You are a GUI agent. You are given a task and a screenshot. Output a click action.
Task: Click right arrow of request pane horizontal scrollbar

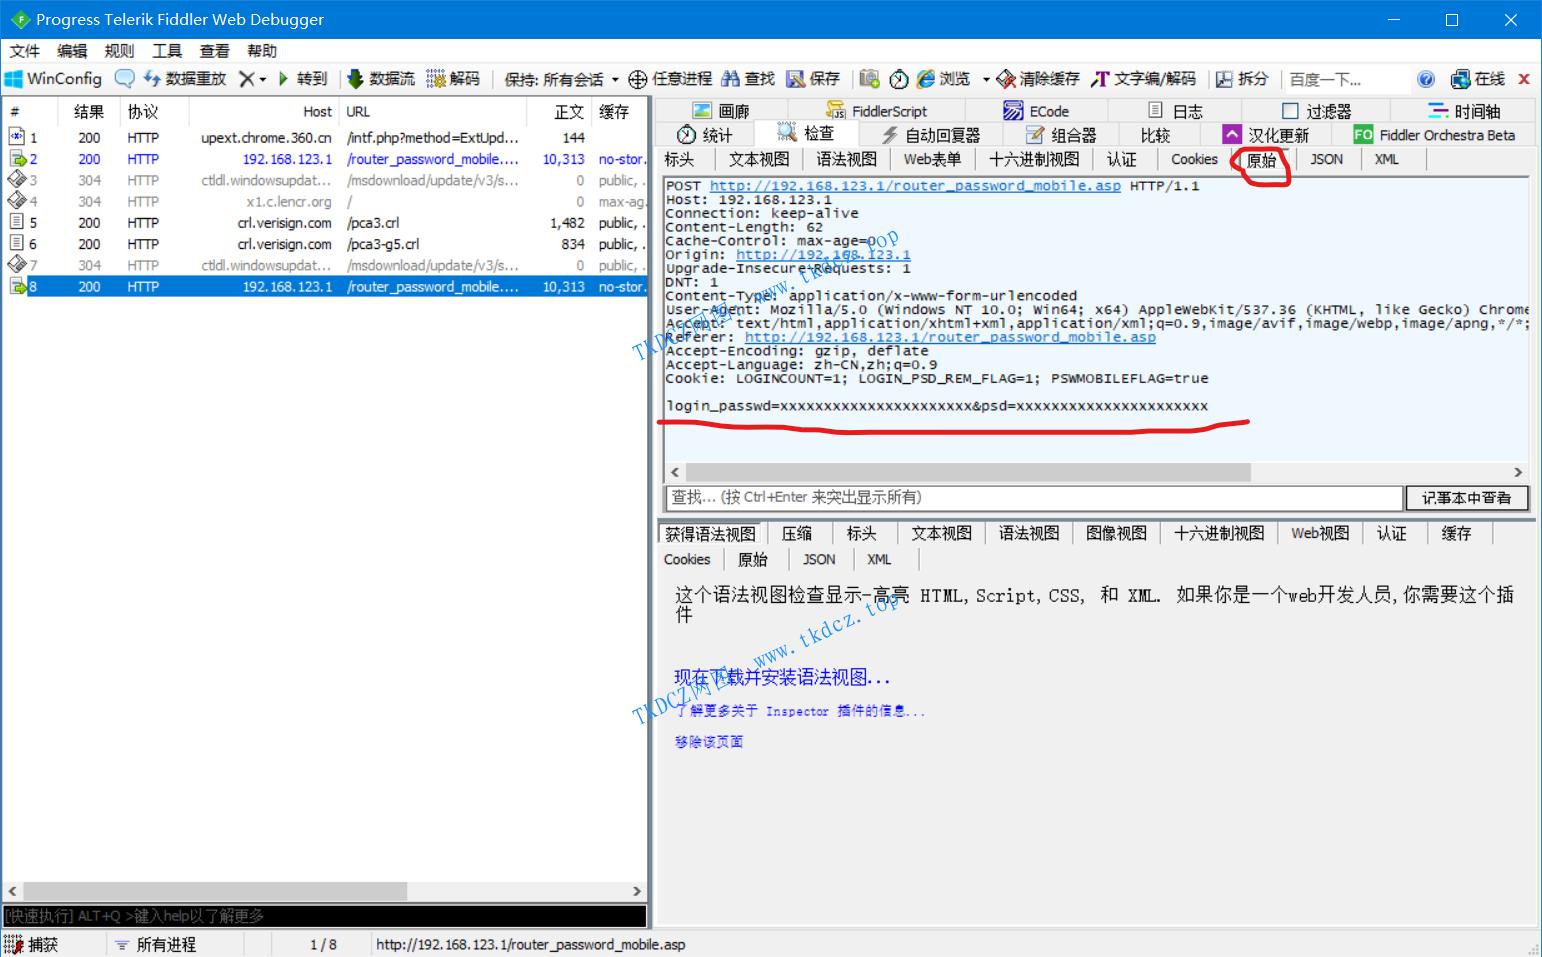point(1518,472)
